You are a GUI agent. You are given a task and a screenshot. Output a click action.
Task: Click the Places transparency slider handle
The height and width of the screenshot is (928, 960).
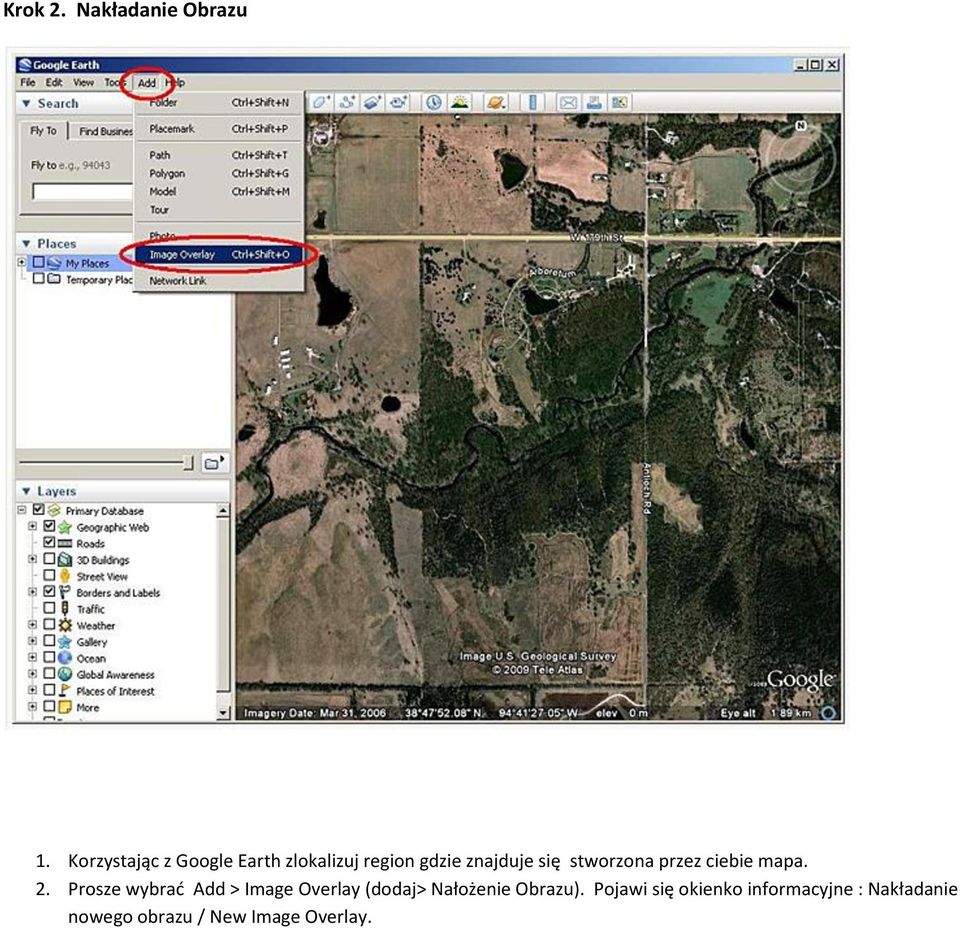[x=189, y=463]
